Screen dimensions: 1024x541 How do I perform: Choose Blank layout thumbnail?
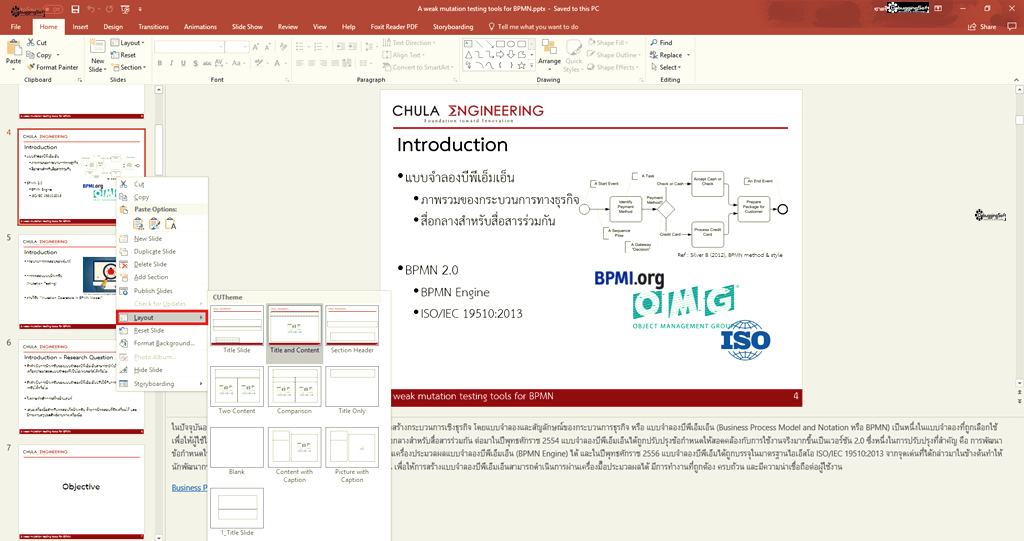click(237, 451)
